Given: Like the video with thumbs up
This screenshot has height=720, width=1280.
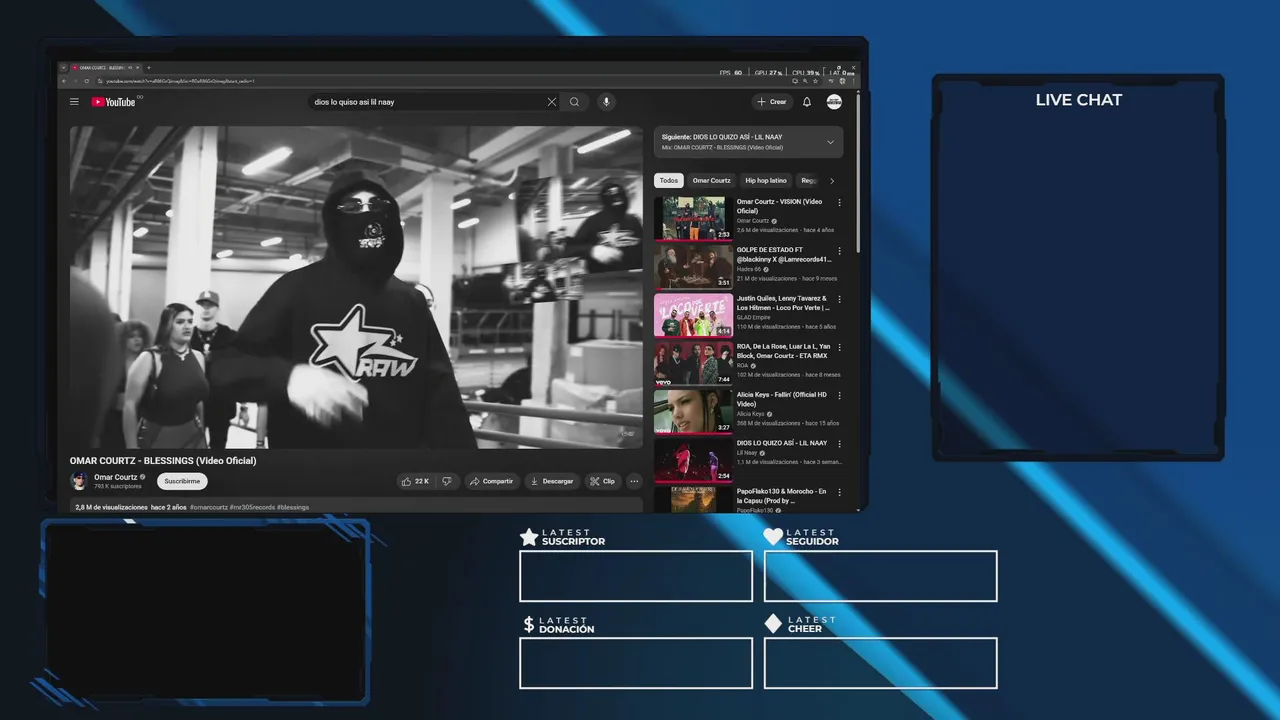Looking at the screenshot, I should point(415,481).
